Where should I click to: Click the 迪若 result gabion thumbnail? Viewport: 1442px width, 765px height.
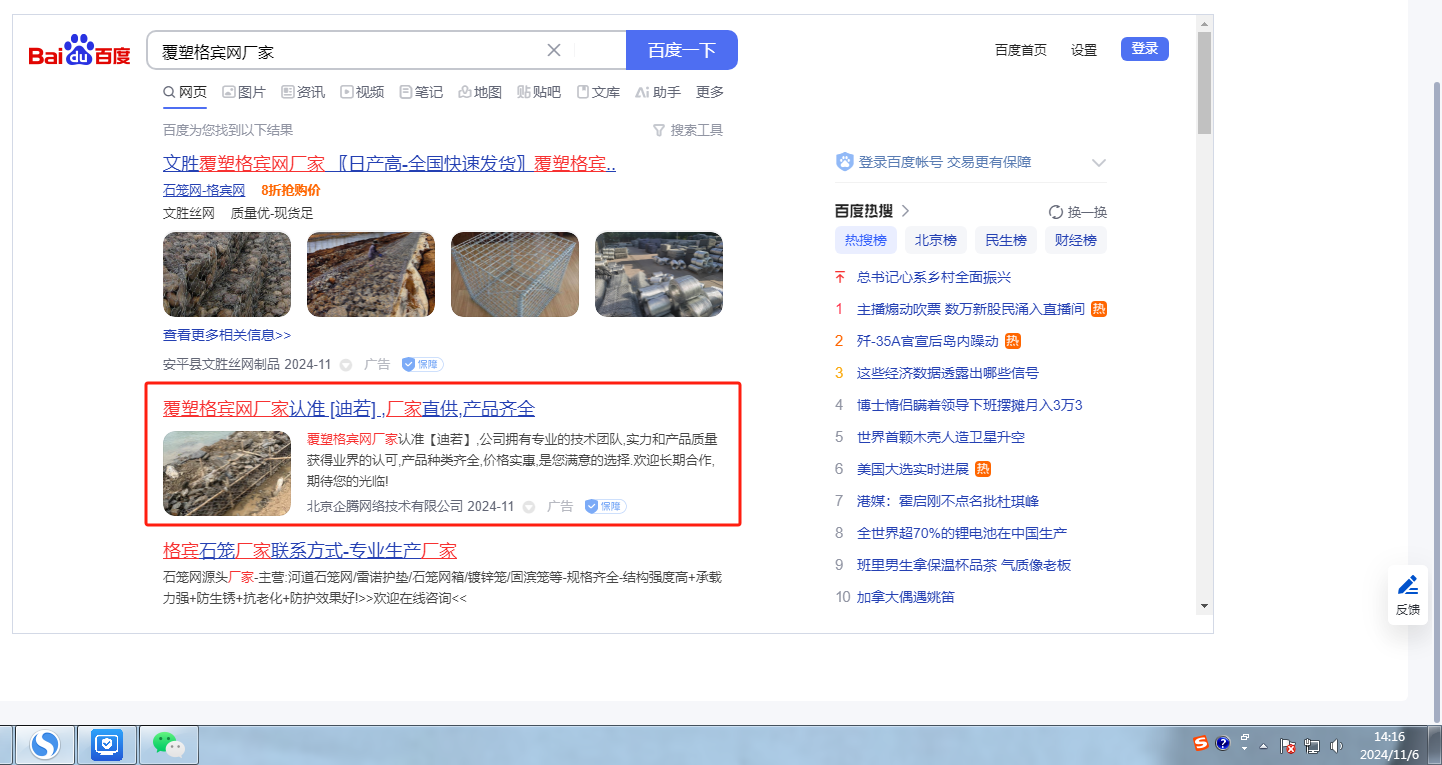coord(227,473)
